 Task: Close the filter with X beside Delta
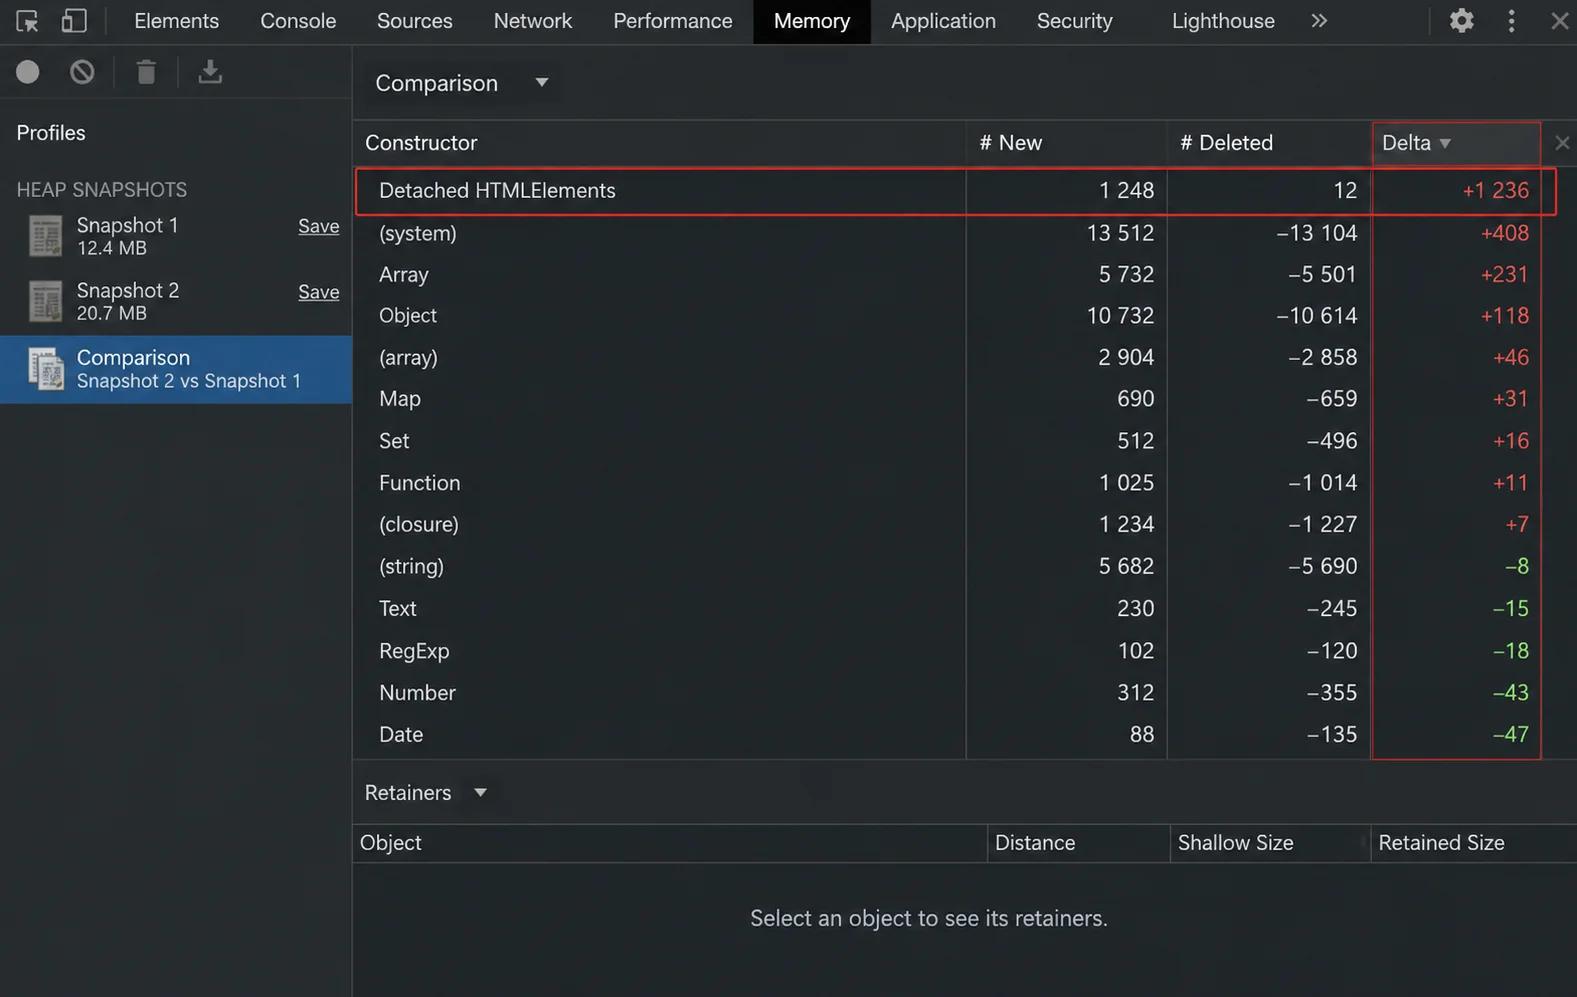click(x=1561, y=143)
